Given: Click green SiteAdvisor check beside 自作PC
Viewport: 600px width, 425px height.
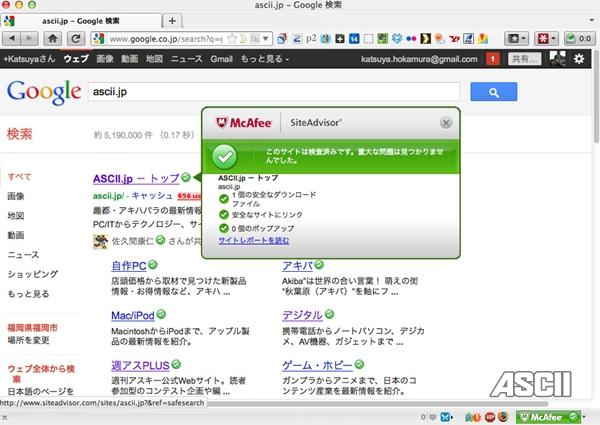Looking at the screenshot, I should click(x=153, y=265).
